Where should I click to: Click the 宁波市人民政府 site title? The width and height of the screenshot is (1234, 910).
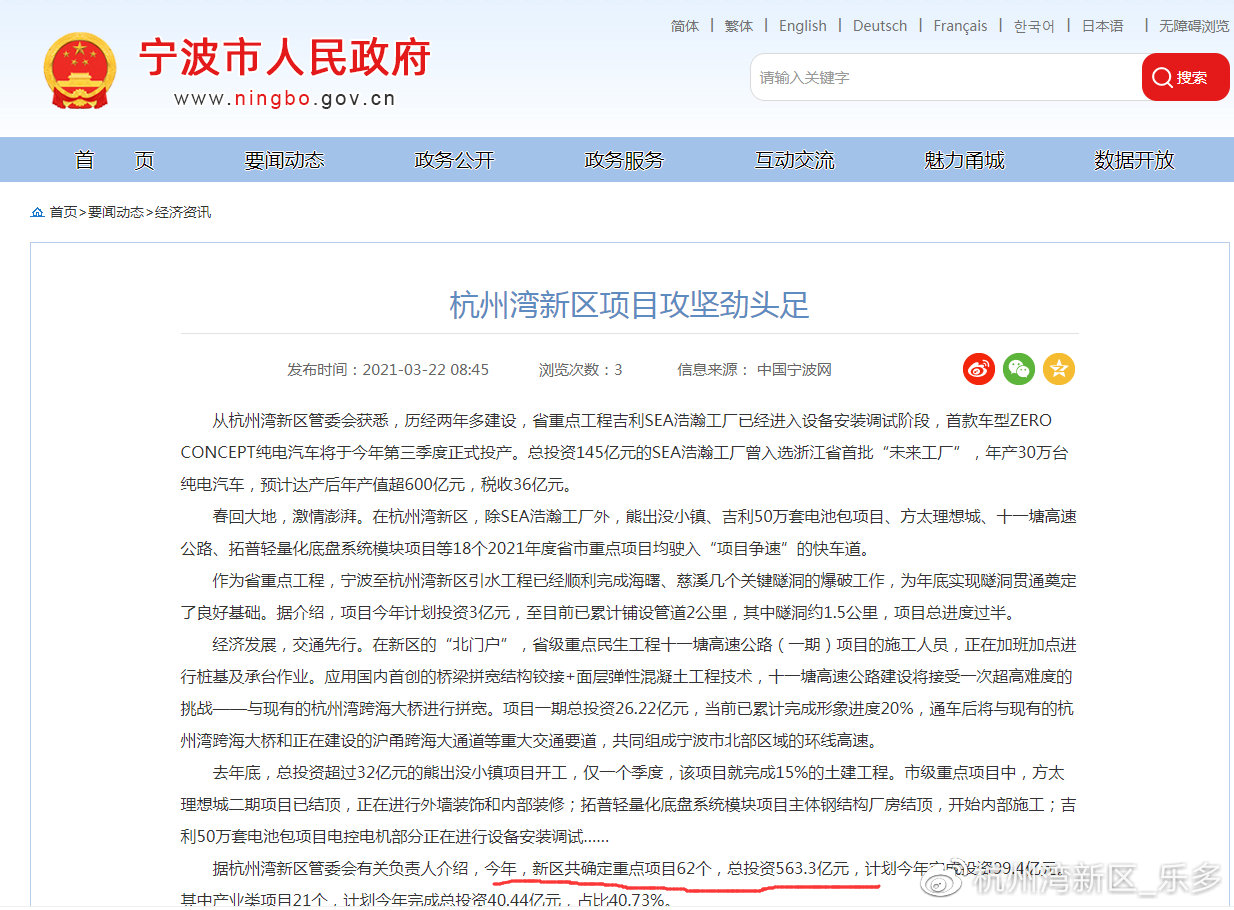(285, 58)
